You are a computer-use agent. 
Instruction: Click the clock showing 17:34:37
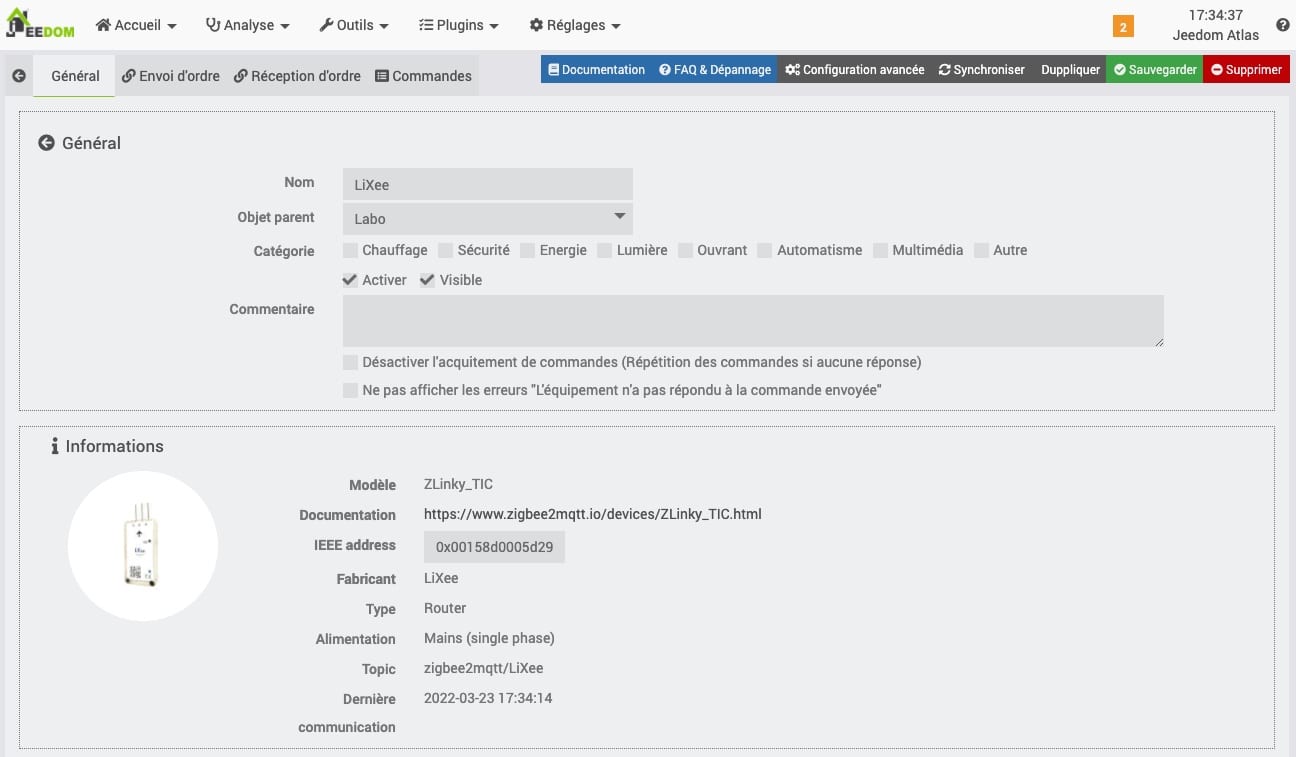pos(1216,15)
